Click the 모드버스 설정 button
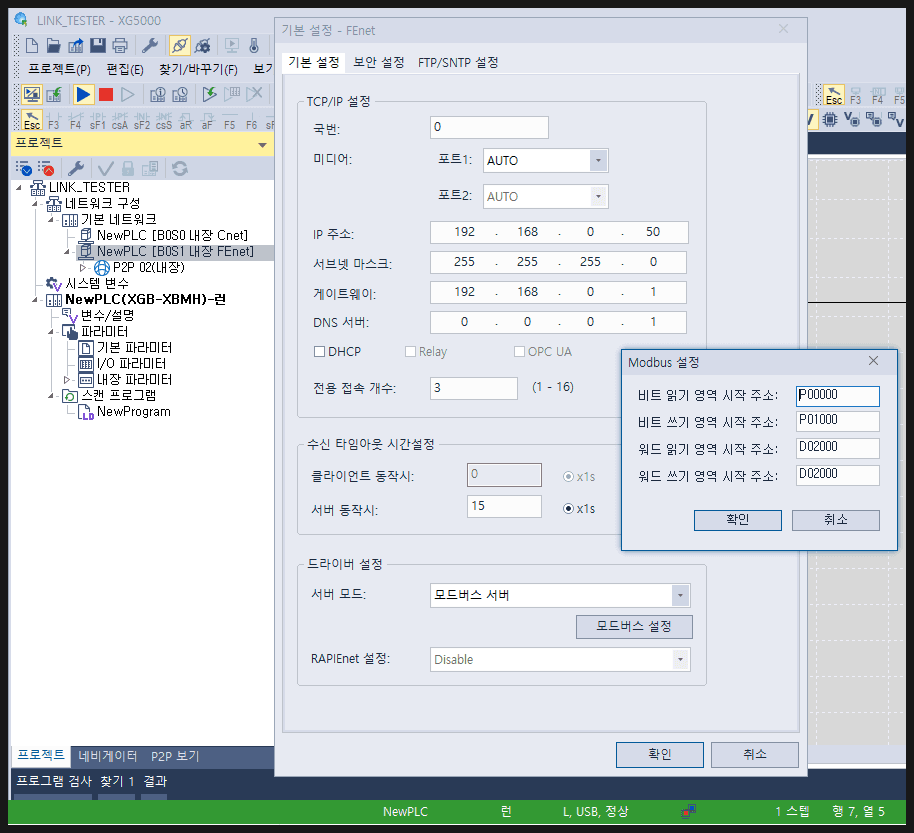Image resolution: width=914 pixels, height=833 pixels. 634,627
